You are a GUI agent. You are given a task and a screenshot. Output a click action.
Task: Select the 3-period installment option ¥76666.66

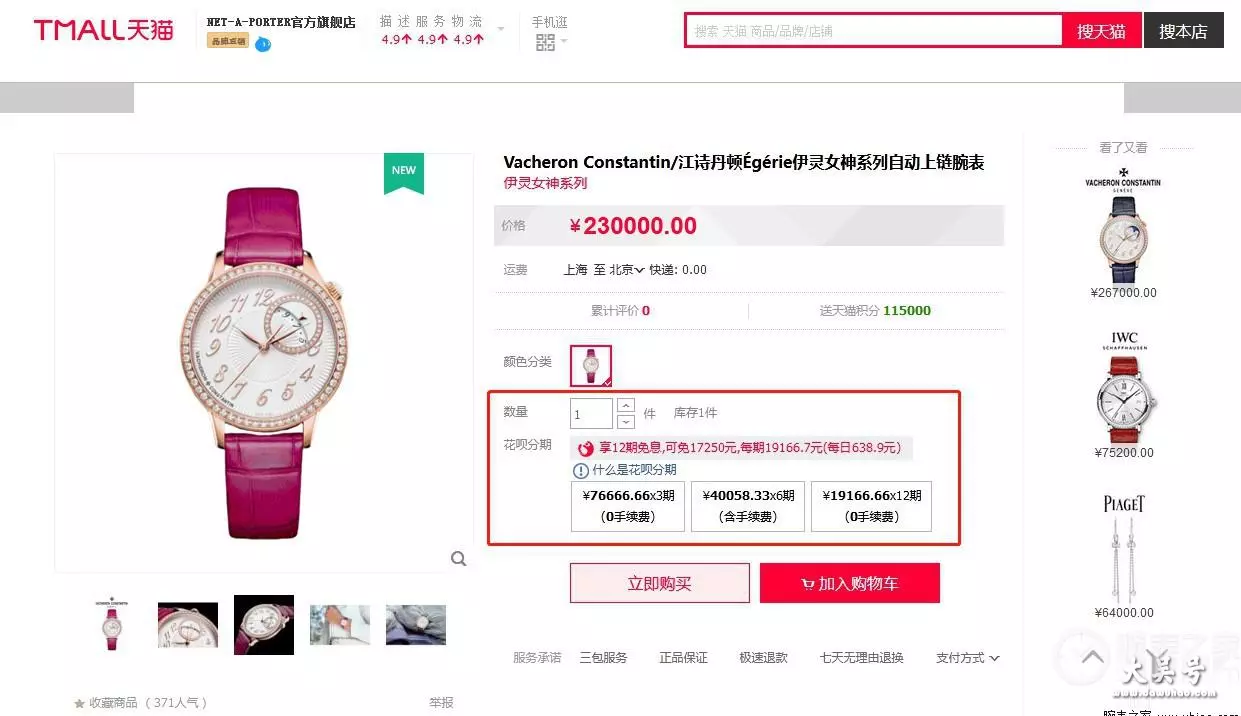pyautogui.click(x=628, y=506)
